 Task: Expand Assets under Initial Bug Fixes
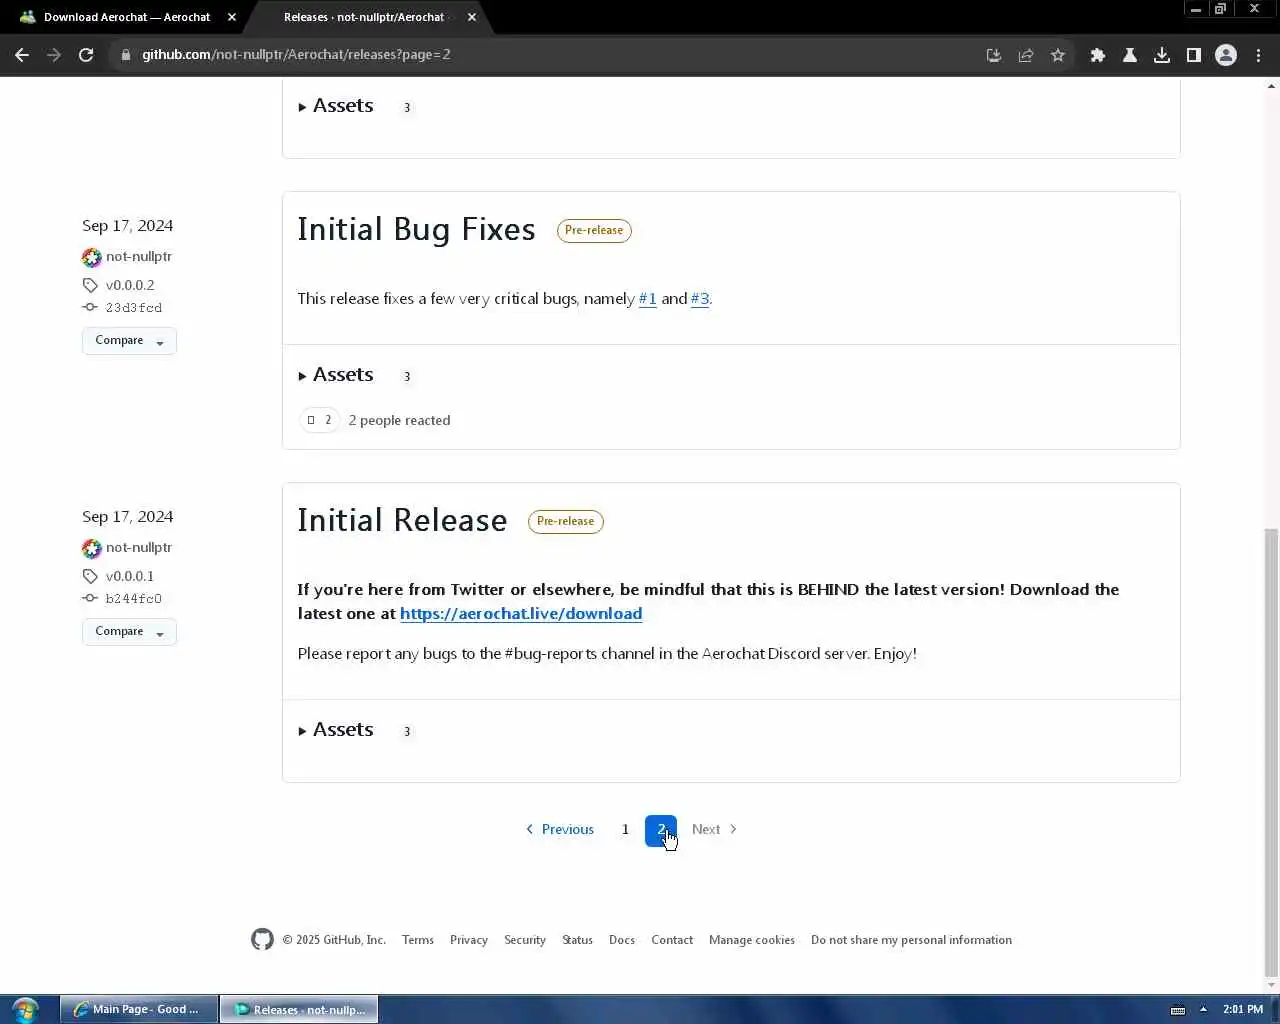point(336,375)
